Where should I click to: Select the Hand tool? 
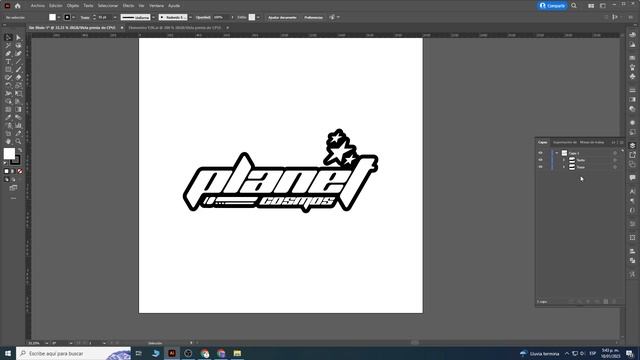[8, 141]
